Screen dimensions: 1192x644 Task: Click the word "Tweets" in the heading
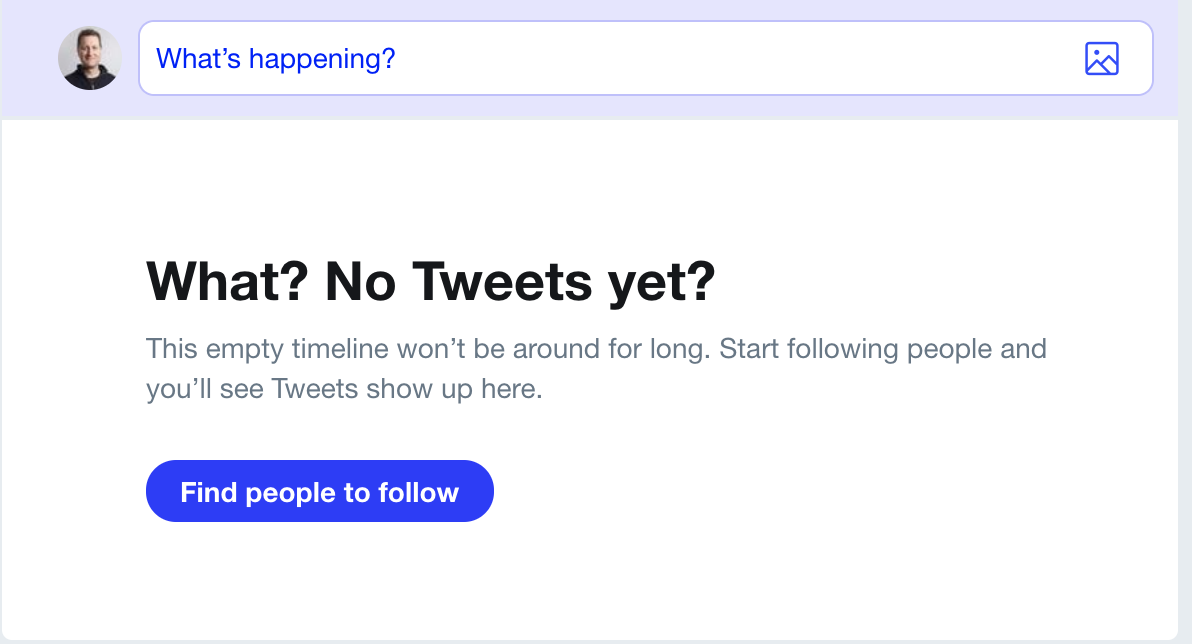(502, 282)
